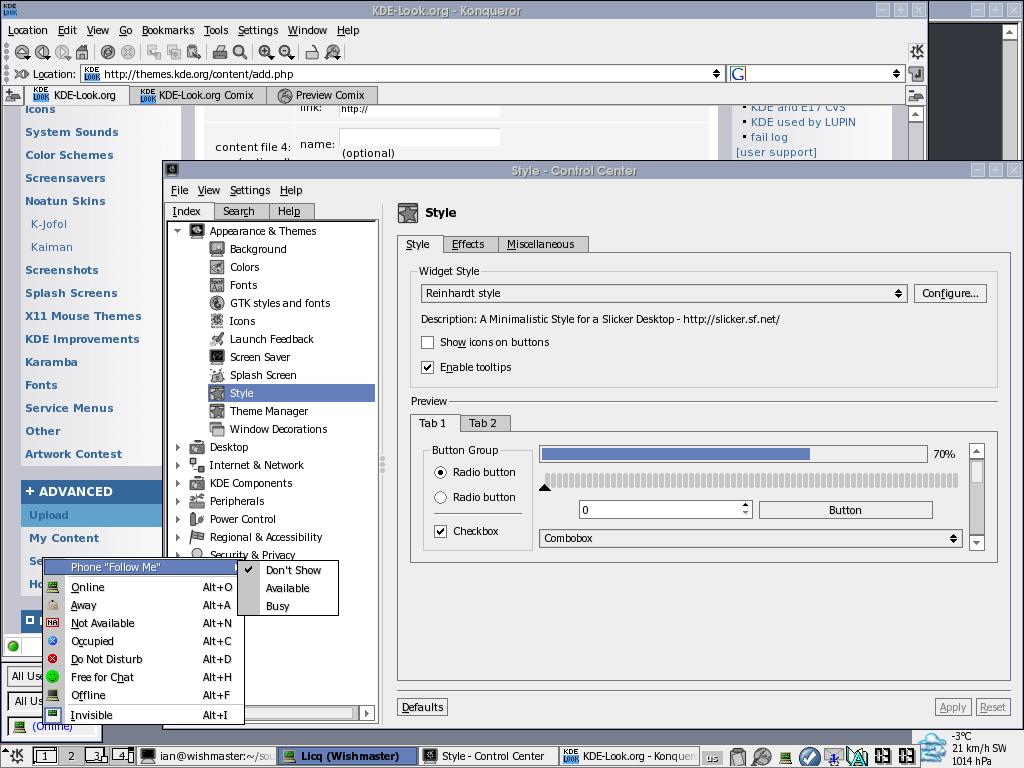This screenshot has width=1024, height=768.
Task: Switch to KDE-Look.org Comix tab
Action: pos(198,95)
